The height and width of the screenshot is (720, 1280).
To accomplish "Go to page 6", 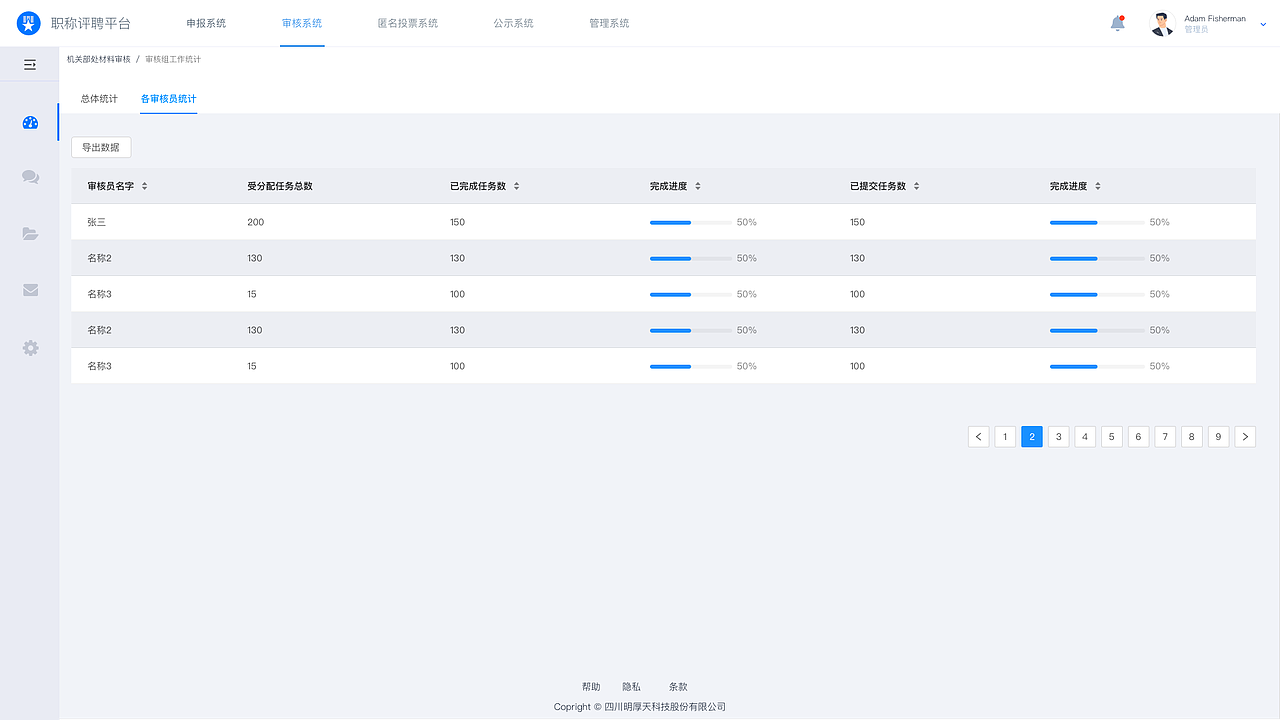I will 1139,436.
